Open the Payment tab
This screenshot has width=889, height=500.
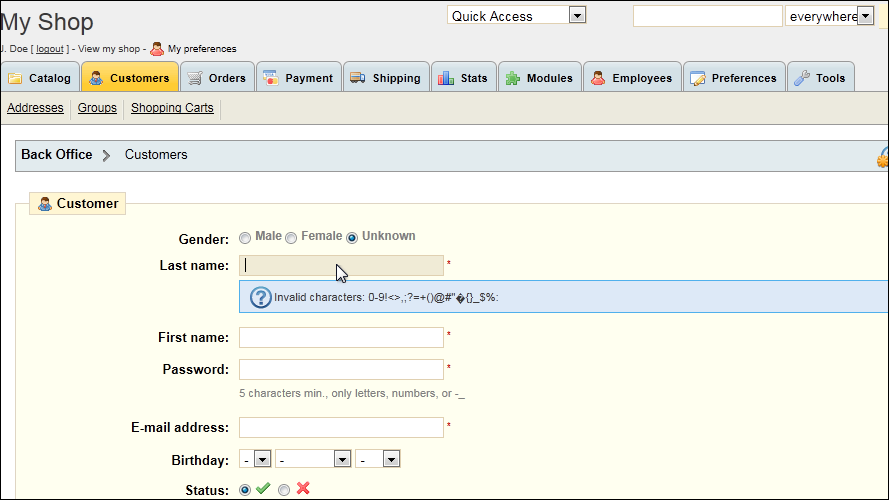pyautogui.click(x=299, y=77)
